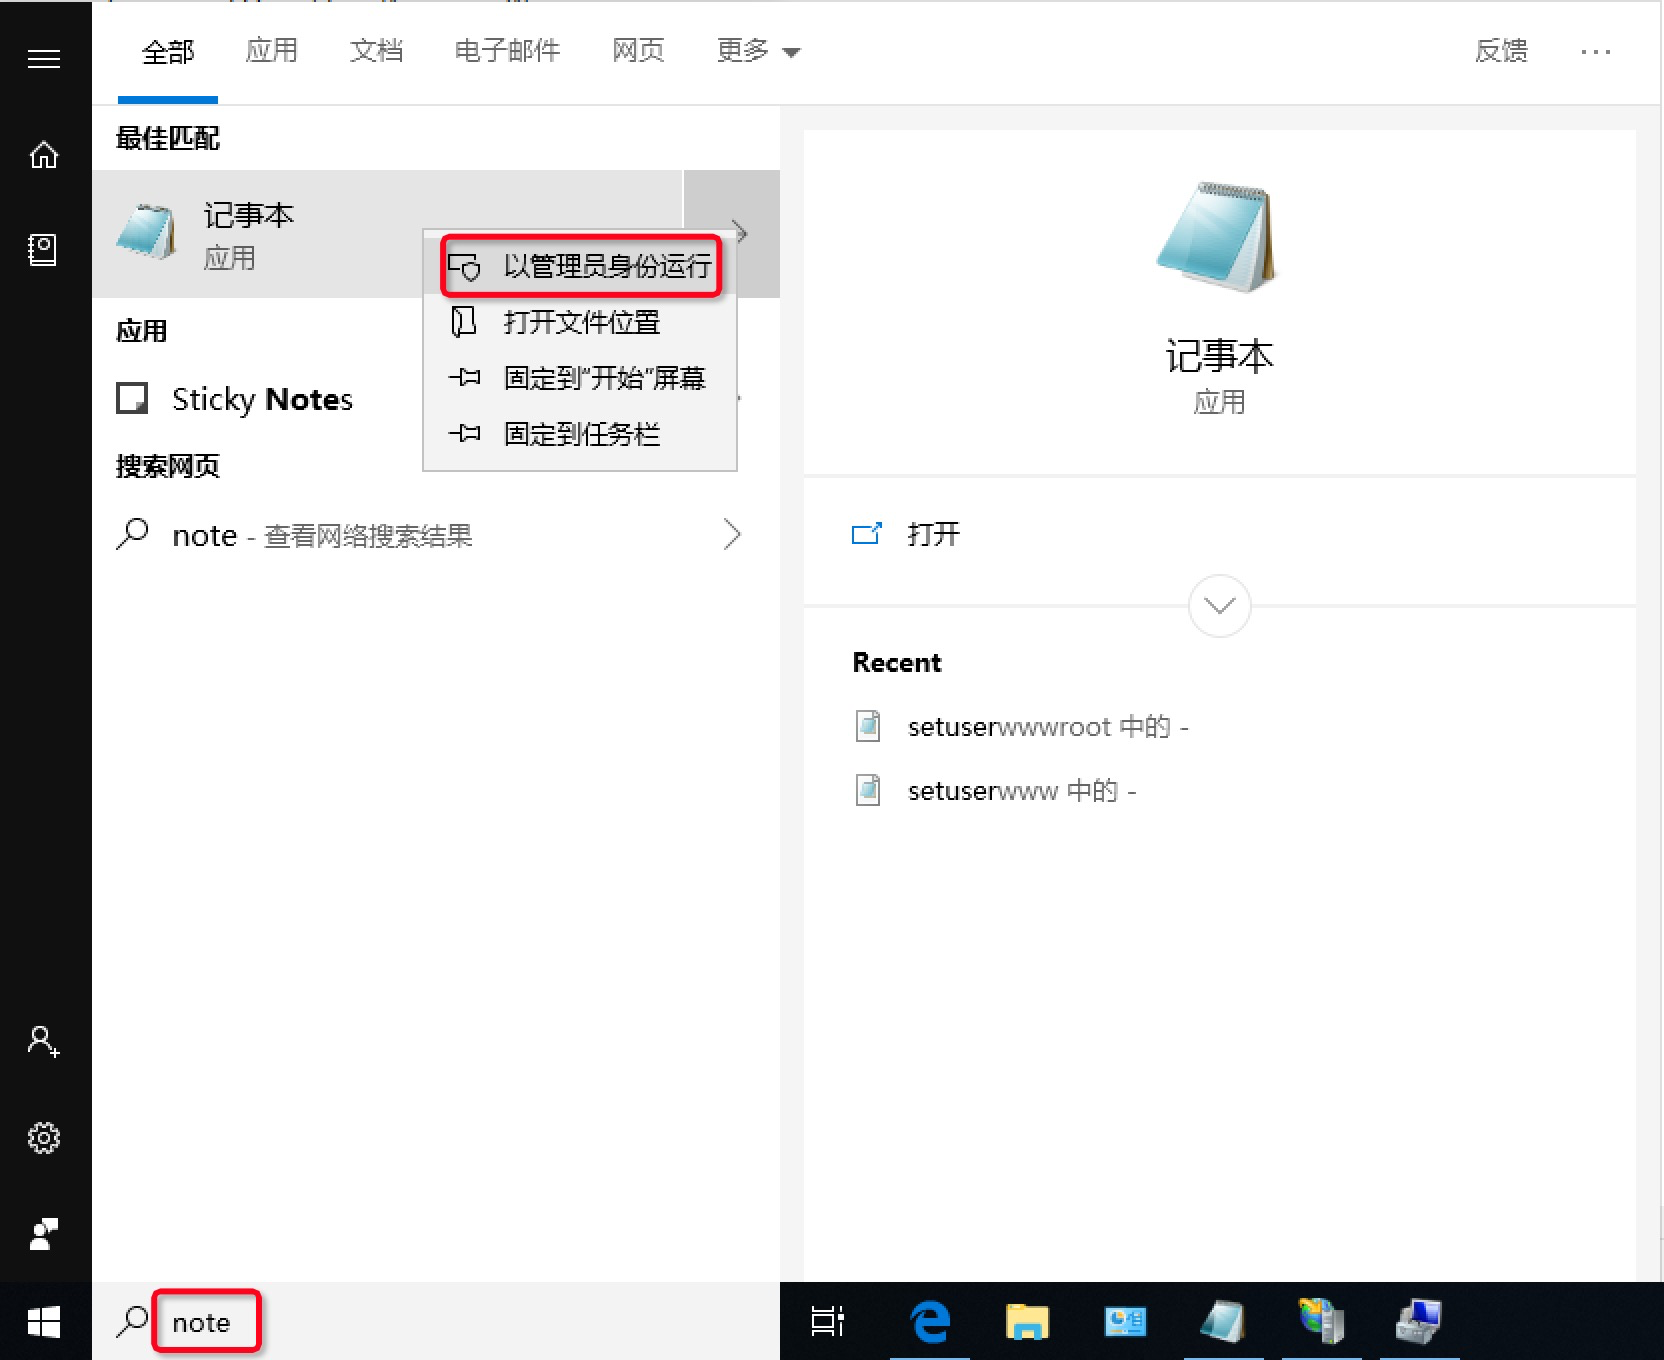Image resolution: width=1664 pixels, height=1360 pixels.
Task: Click the web search magnifier beside note
Action: click(132, 534)
